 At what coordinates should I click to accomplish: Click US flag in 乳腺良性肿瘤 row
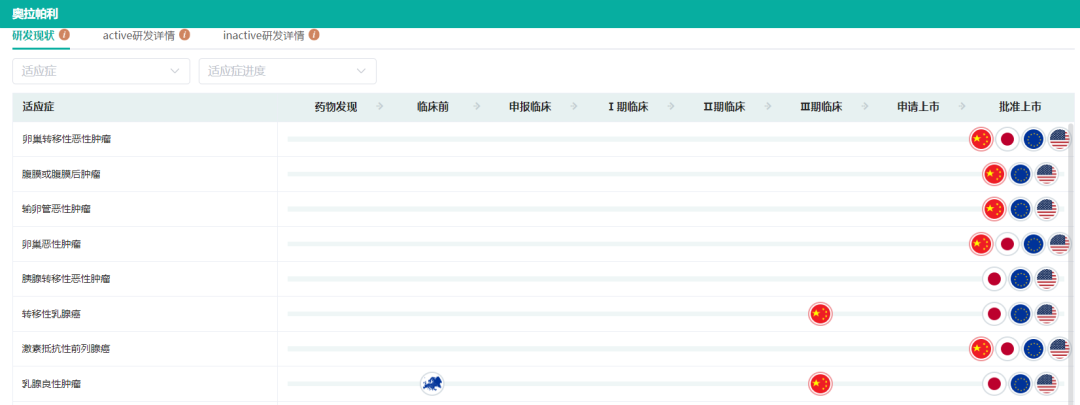[x=1046, y=383]
